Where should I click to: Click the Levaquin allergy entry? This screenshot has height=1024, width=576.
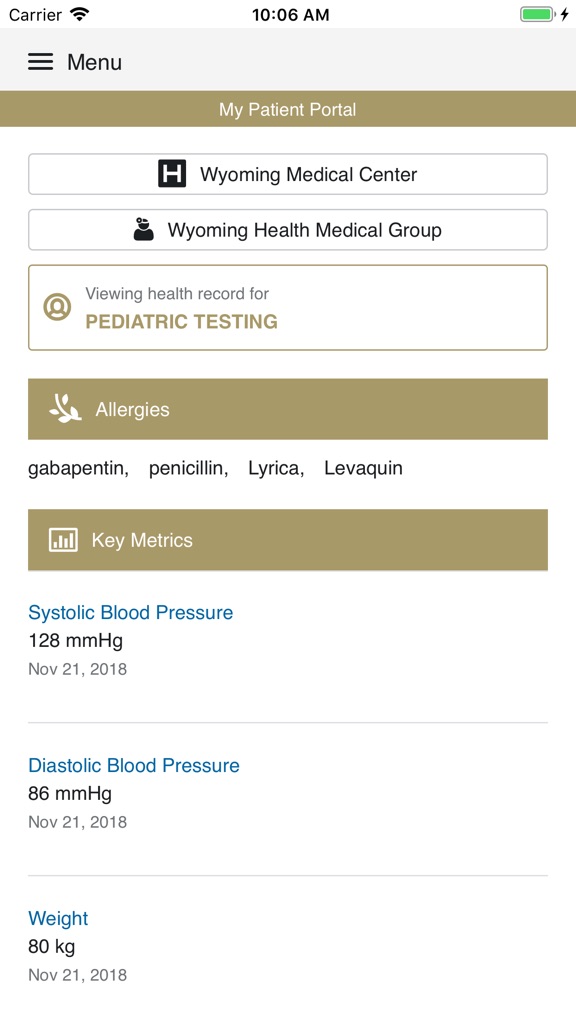click(362, 467)
